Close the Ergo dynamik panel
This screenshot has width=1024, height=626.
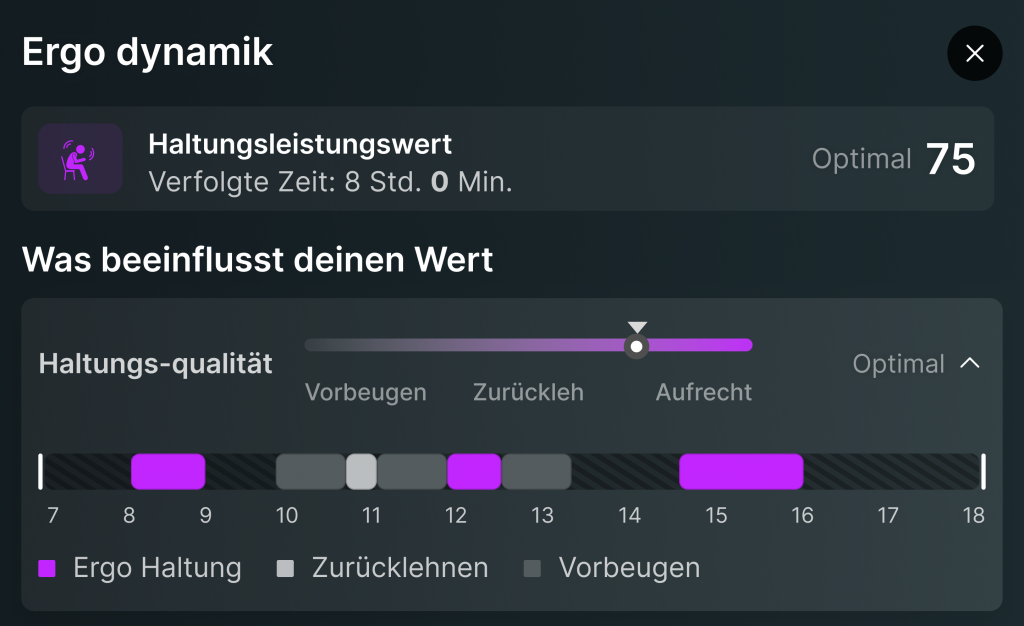tap(974, 54)
